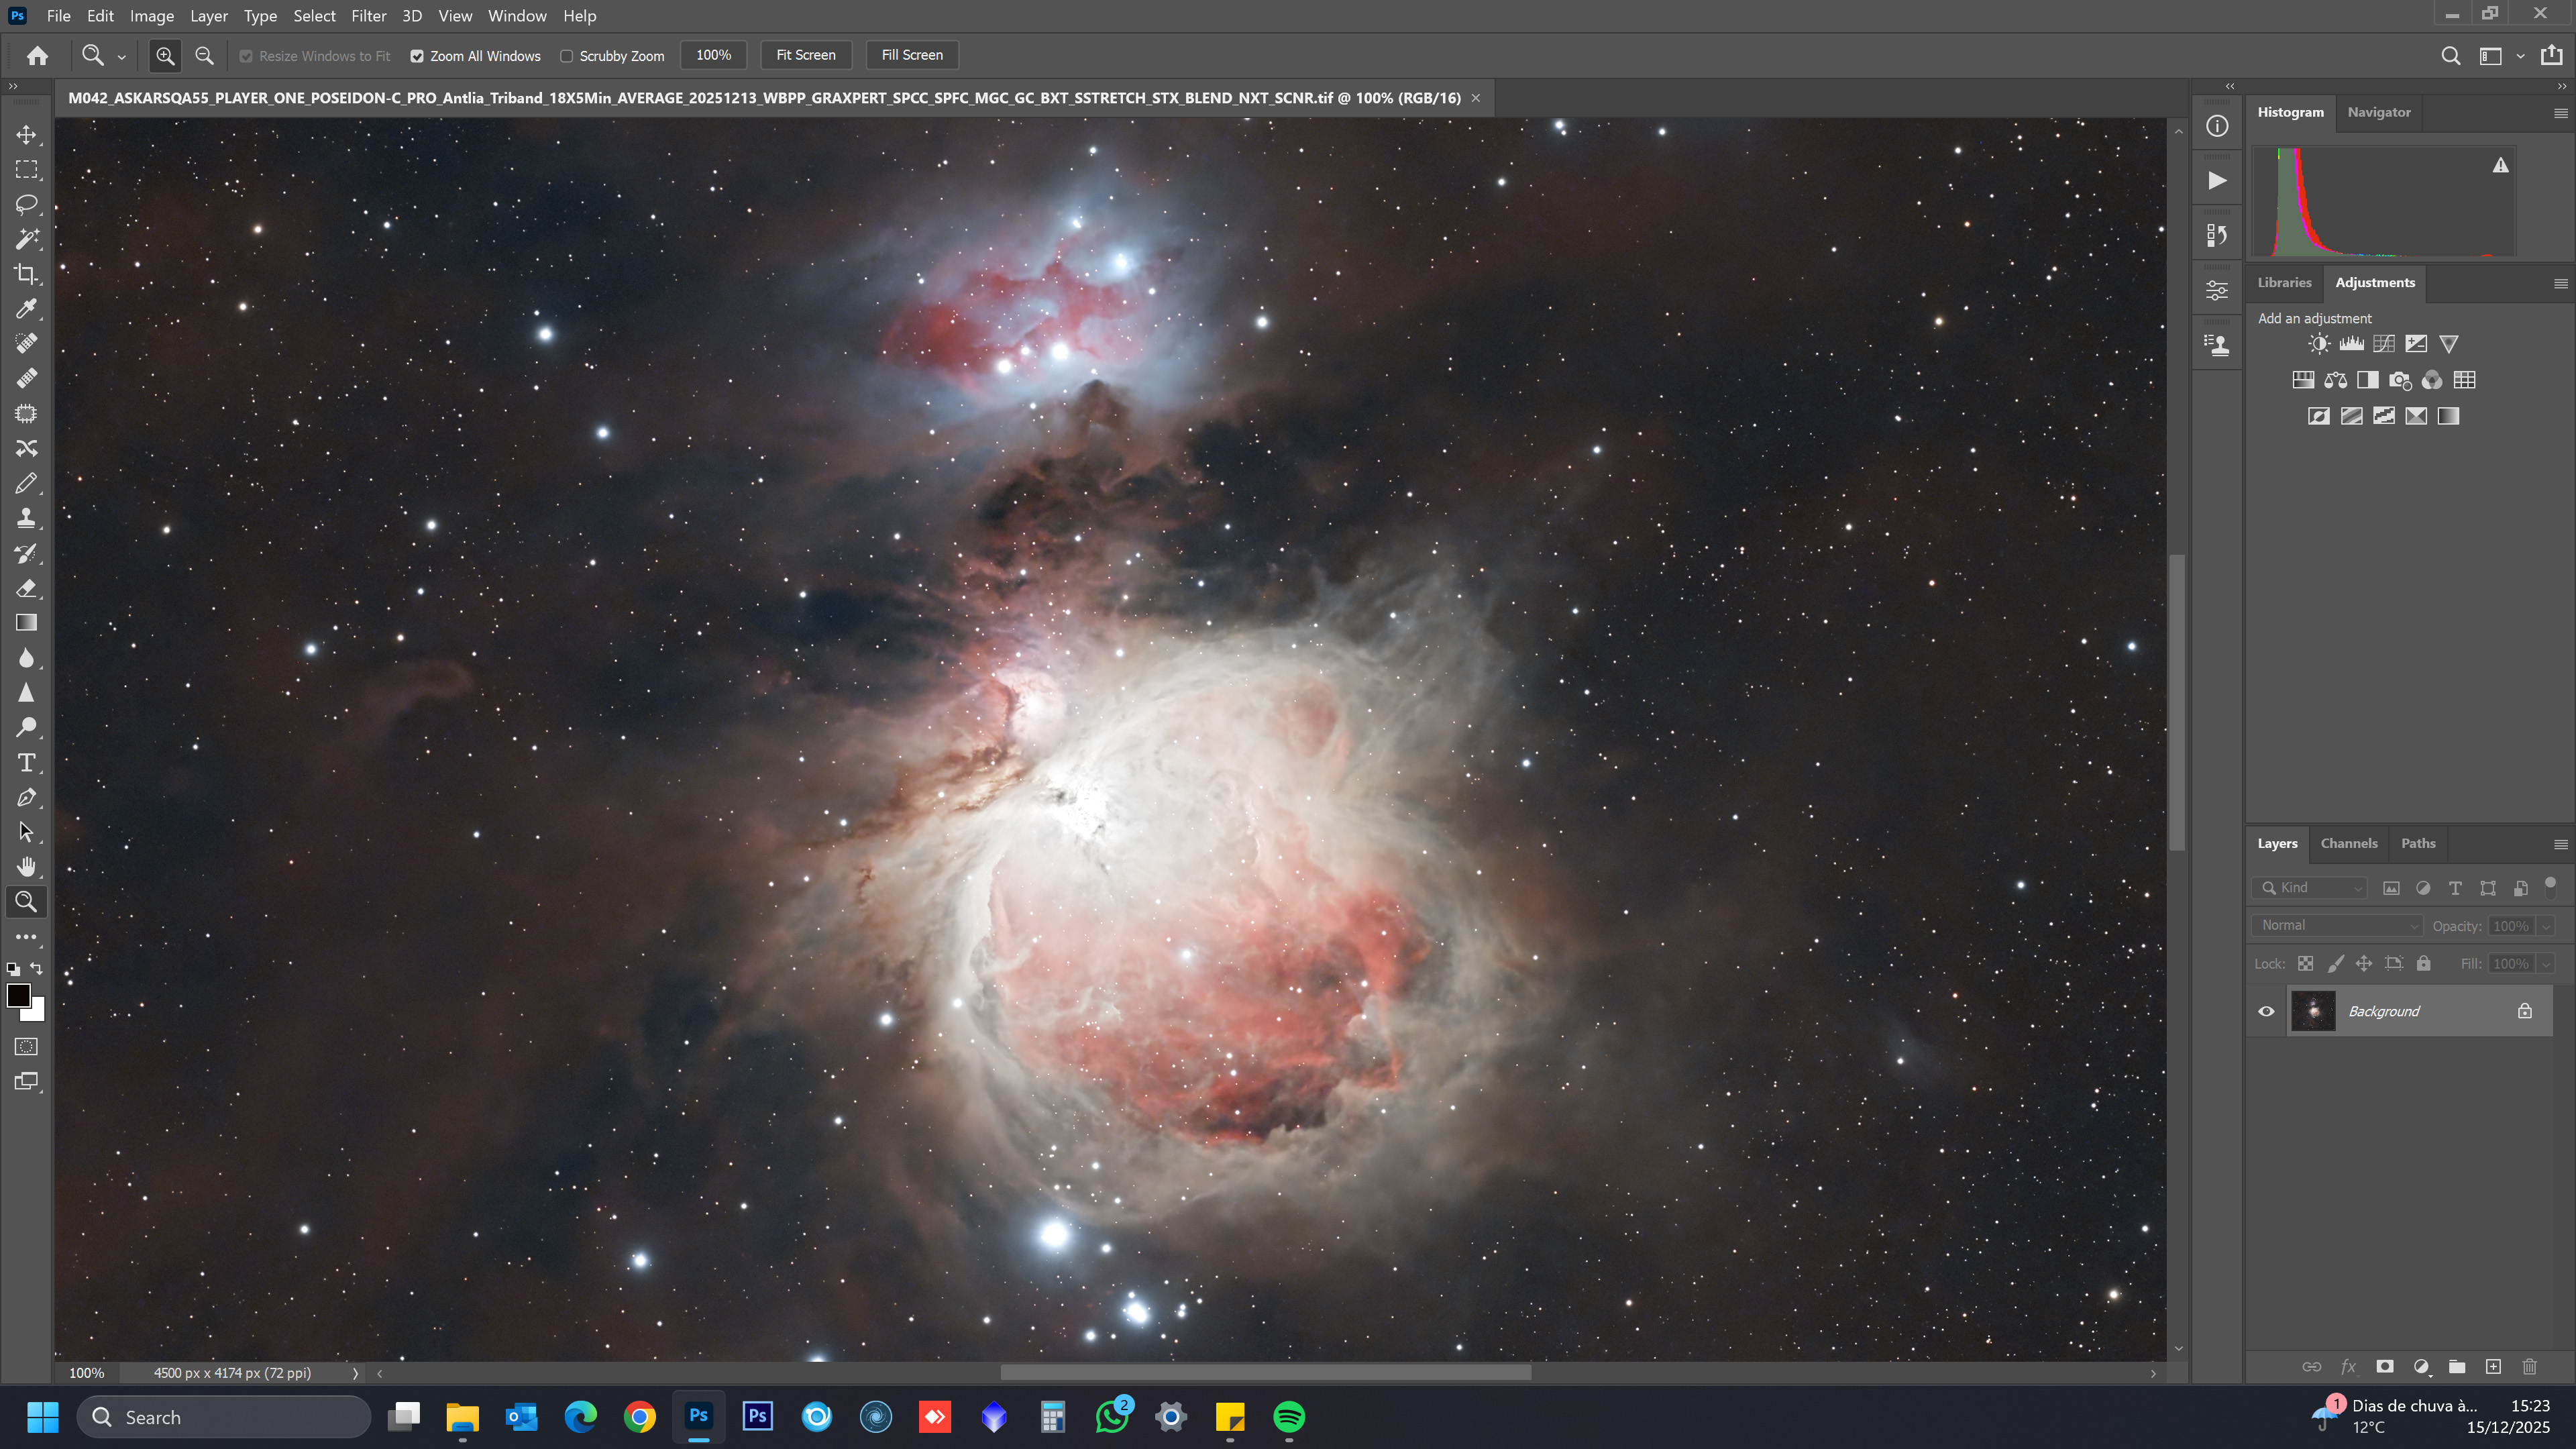Select the Clone Stamp tool
Image resolution: width=2576 pixels, height=1449 pixels.
point(27,518)
